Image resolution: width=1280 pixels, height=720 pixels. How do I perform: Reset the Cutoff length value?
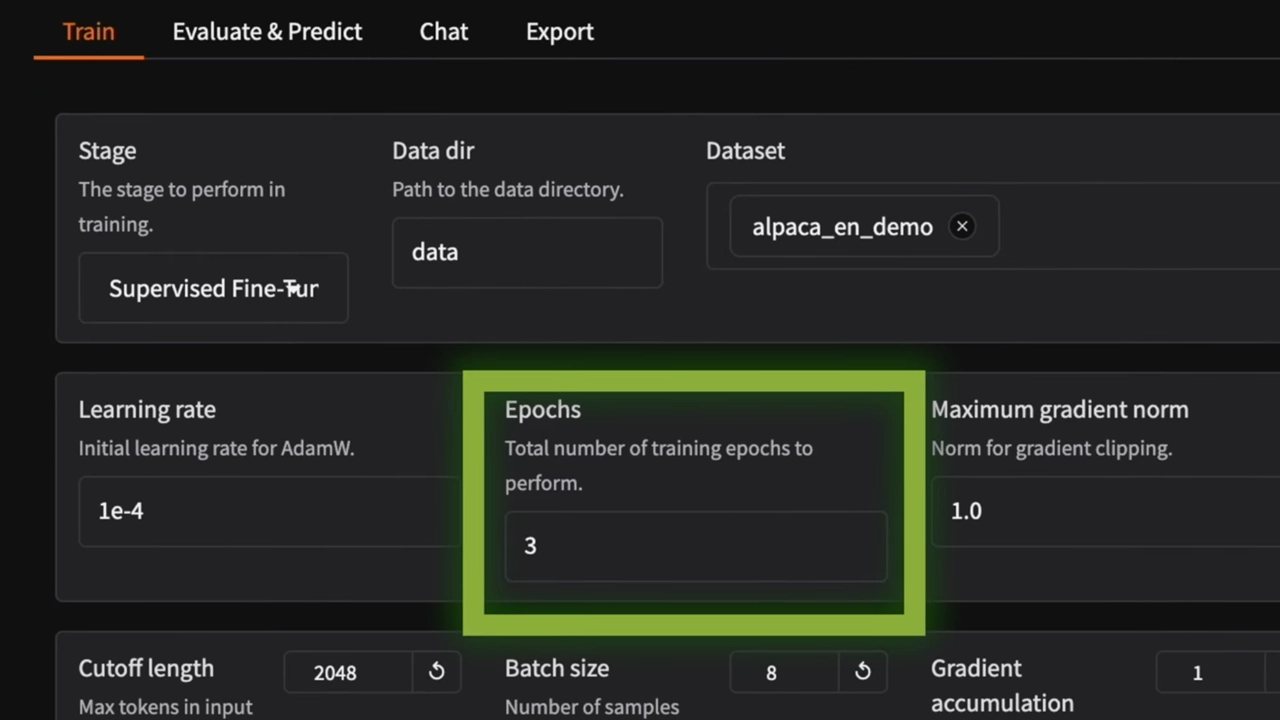coord(436,672)
